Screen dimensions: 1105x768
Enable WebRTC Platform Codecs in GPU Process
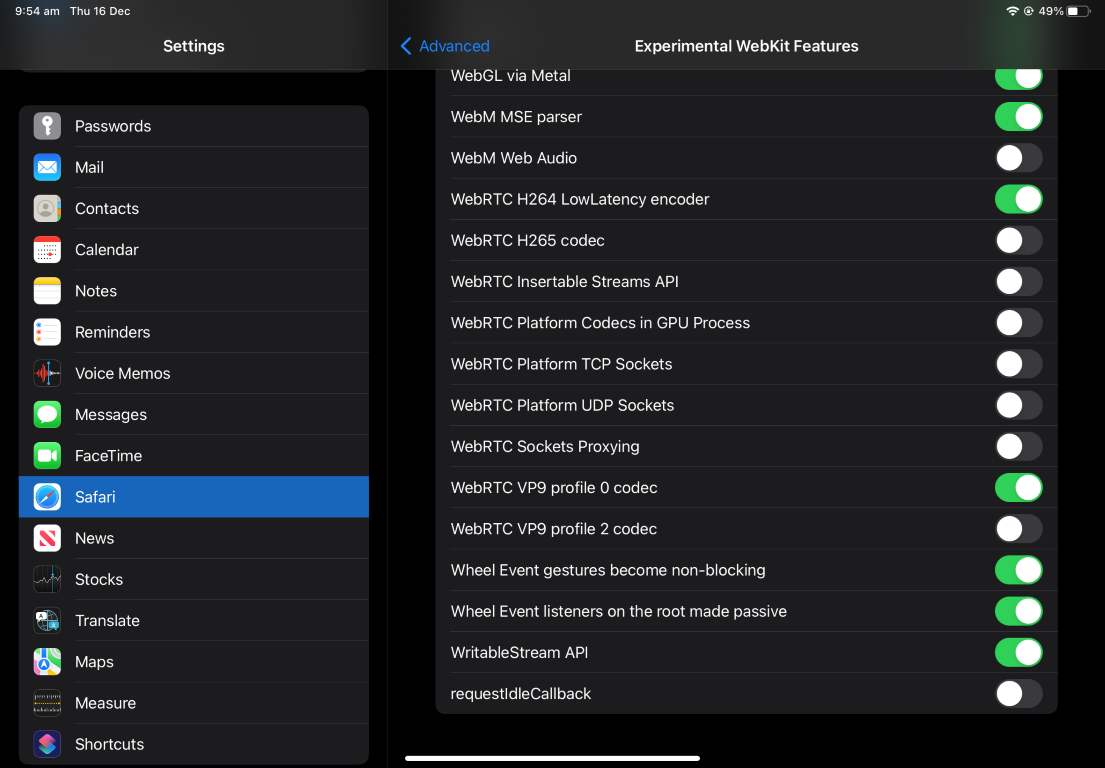coord(1018,323)
